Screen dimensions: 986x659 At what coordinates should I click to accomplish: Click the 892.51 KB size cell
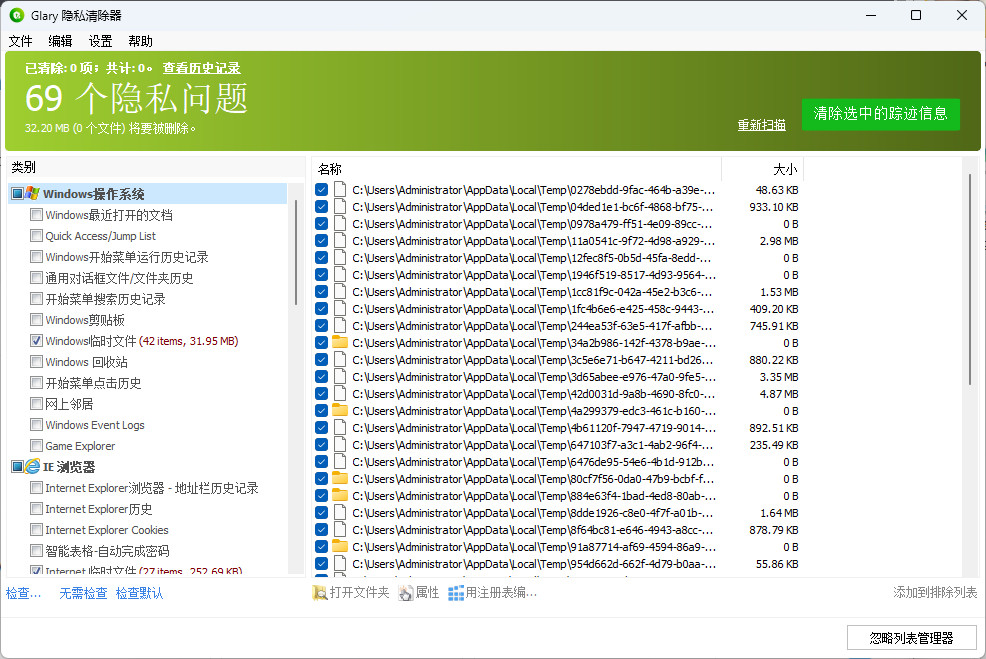(773, 428)
